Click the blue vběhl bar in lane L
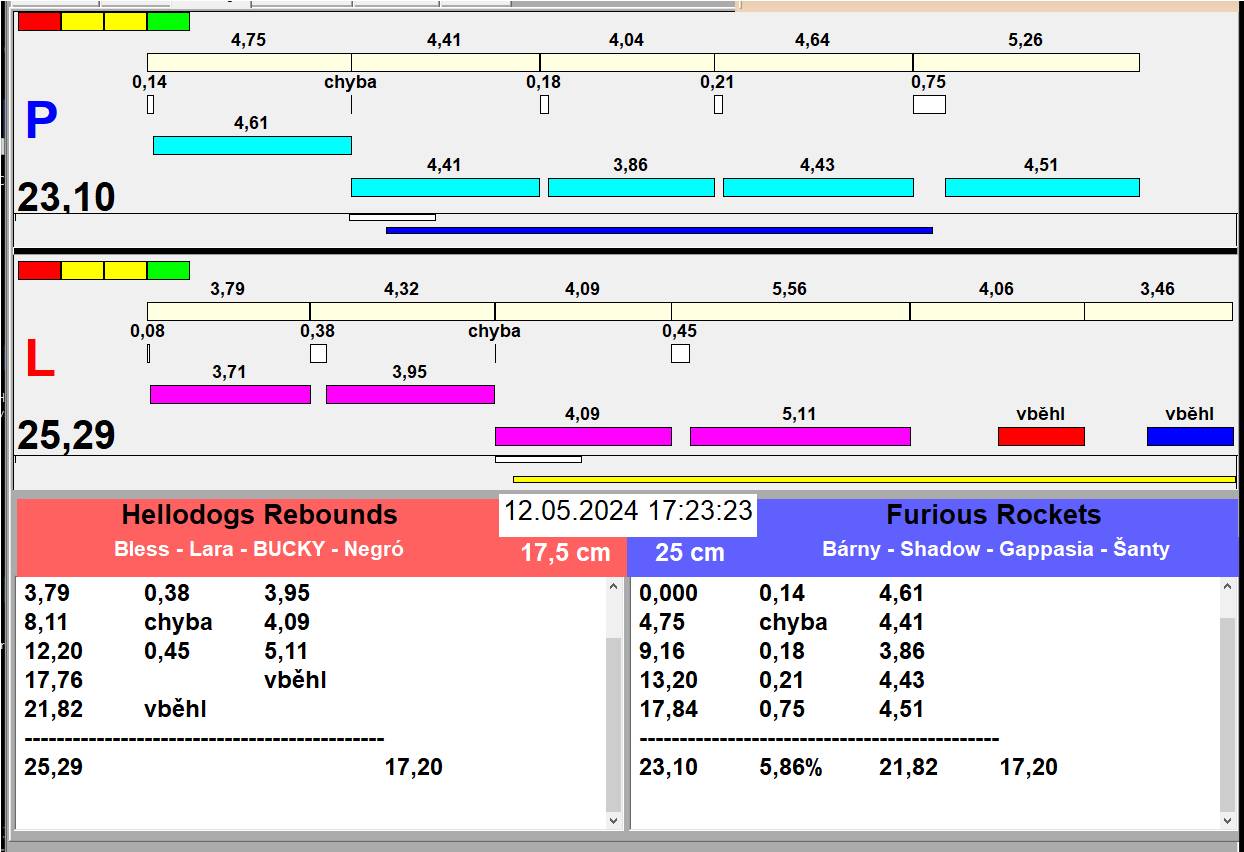Viewport: 1244px width, 852px height. click(1190, 436)
